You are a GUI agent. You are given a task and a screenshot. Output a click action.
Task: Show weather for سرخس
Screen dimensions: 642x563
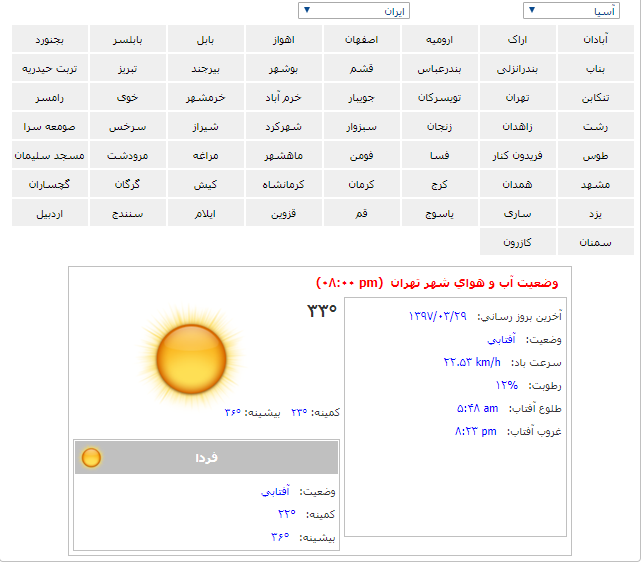[128, 126]
